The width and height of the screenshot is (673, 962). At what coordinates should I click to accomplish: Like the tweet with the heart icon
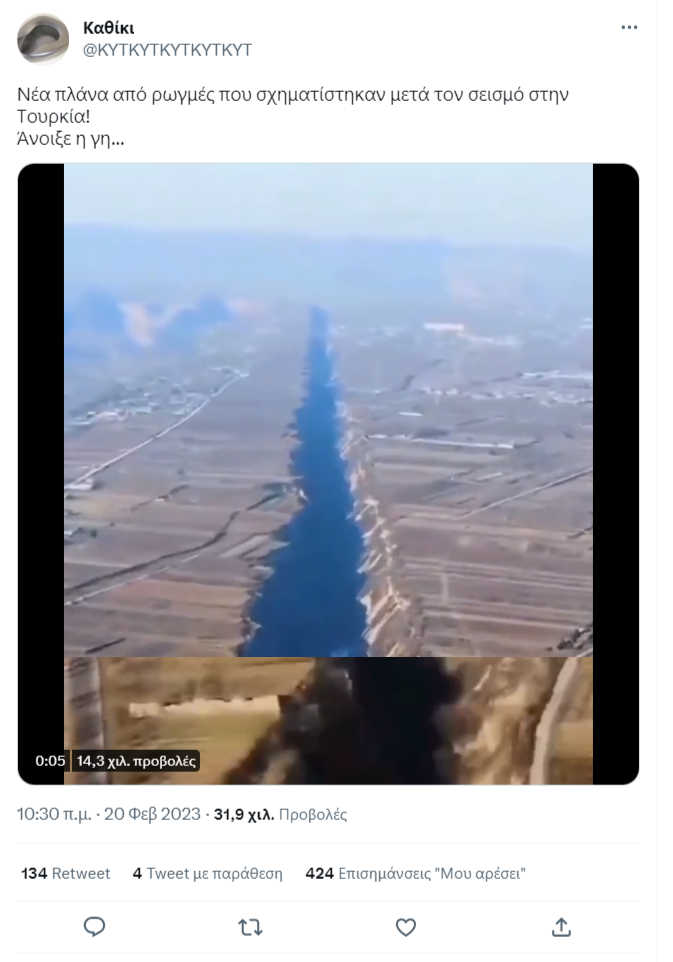click(x=406, y=926)
